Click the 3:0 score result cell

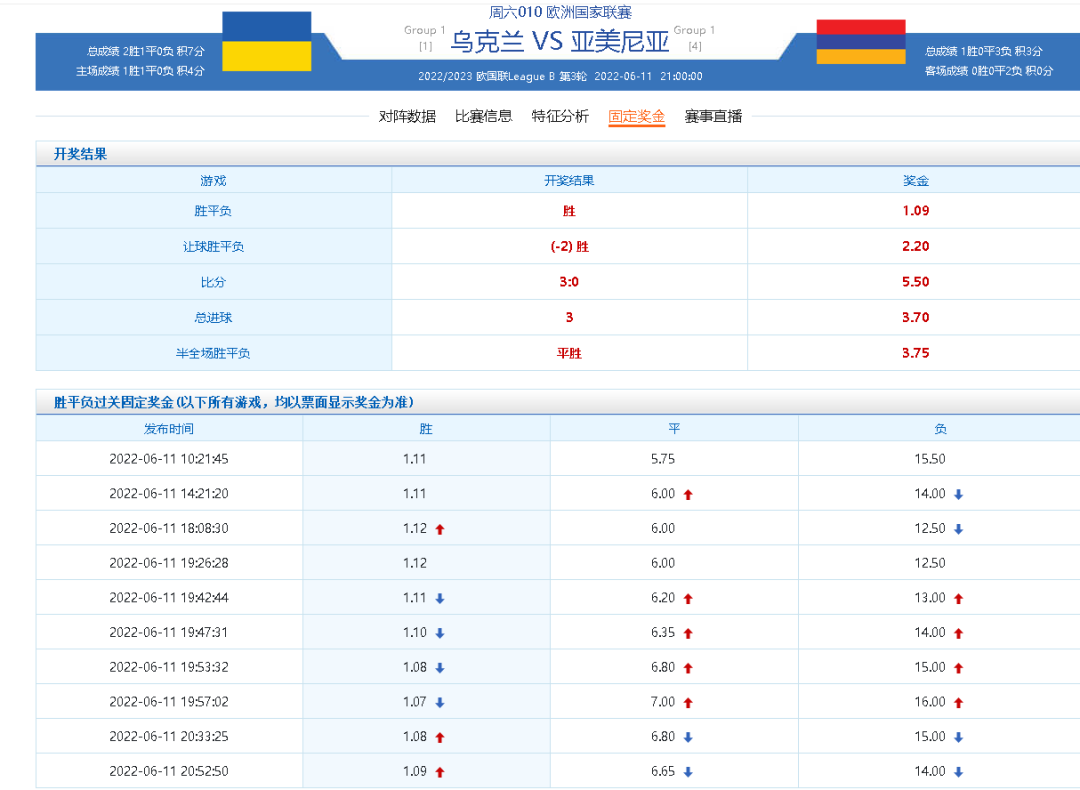(x=569, y=282)
